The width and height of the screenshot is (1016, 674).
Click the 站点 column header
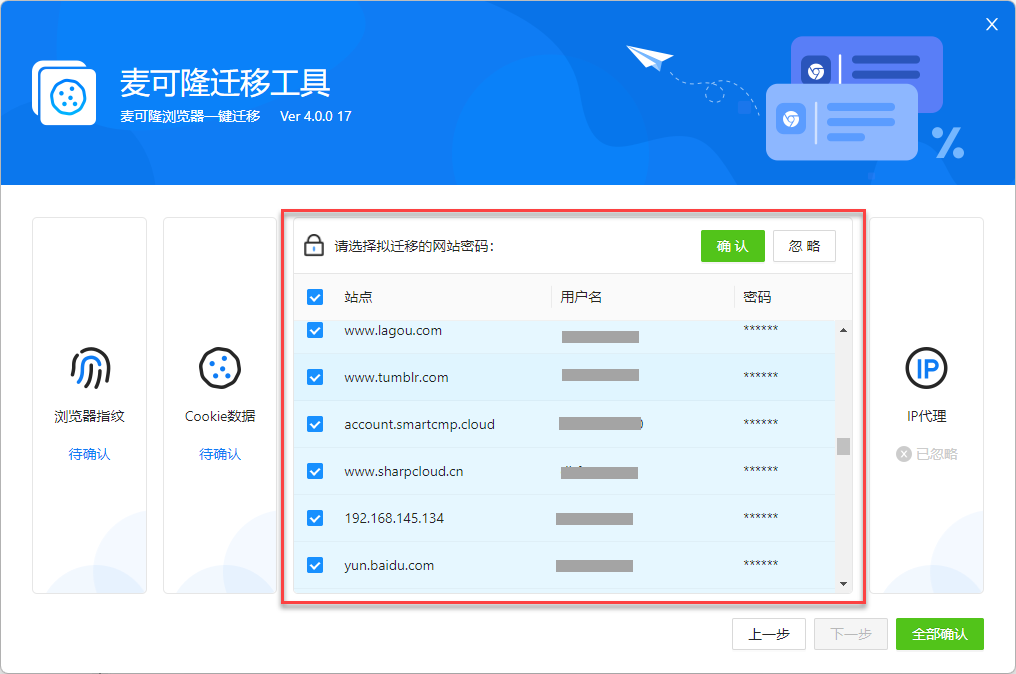pos(358,297)
